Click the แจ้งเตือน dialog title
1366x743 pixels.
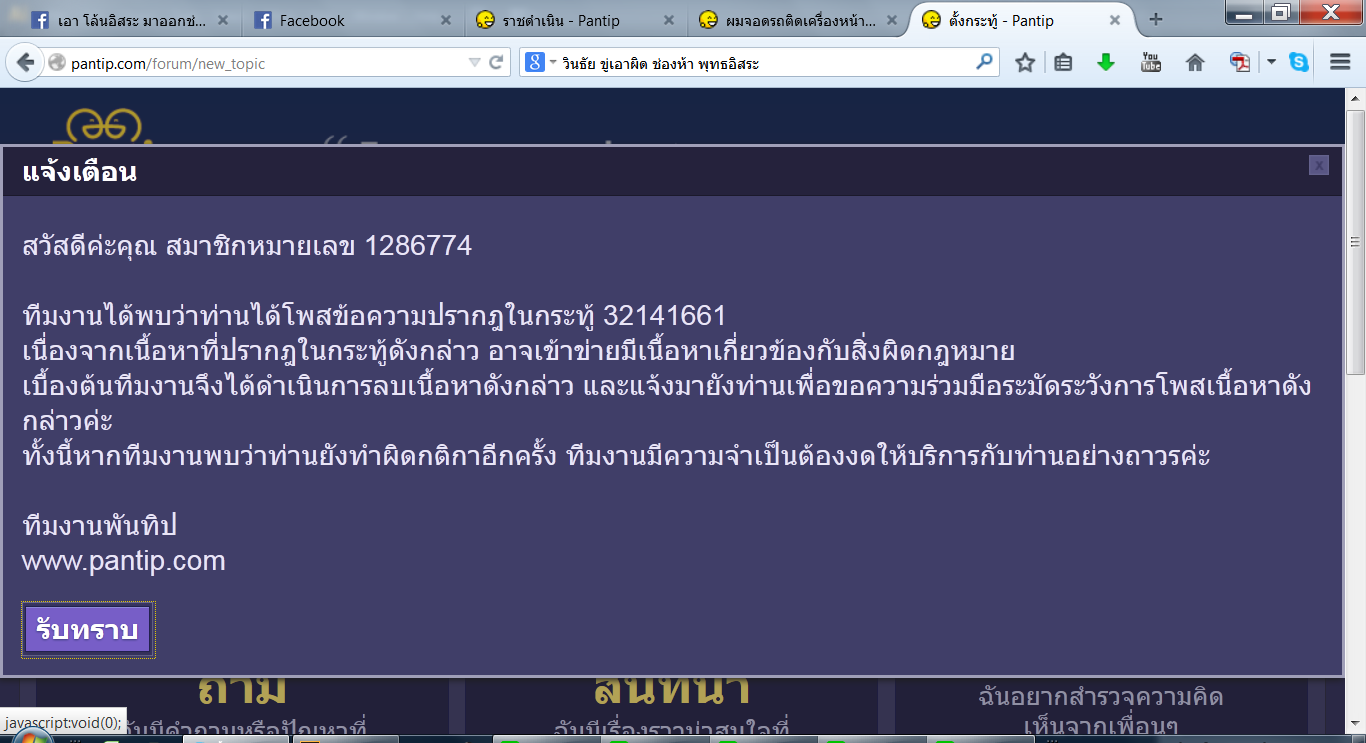pyautogui.click(x=79, y=172)
